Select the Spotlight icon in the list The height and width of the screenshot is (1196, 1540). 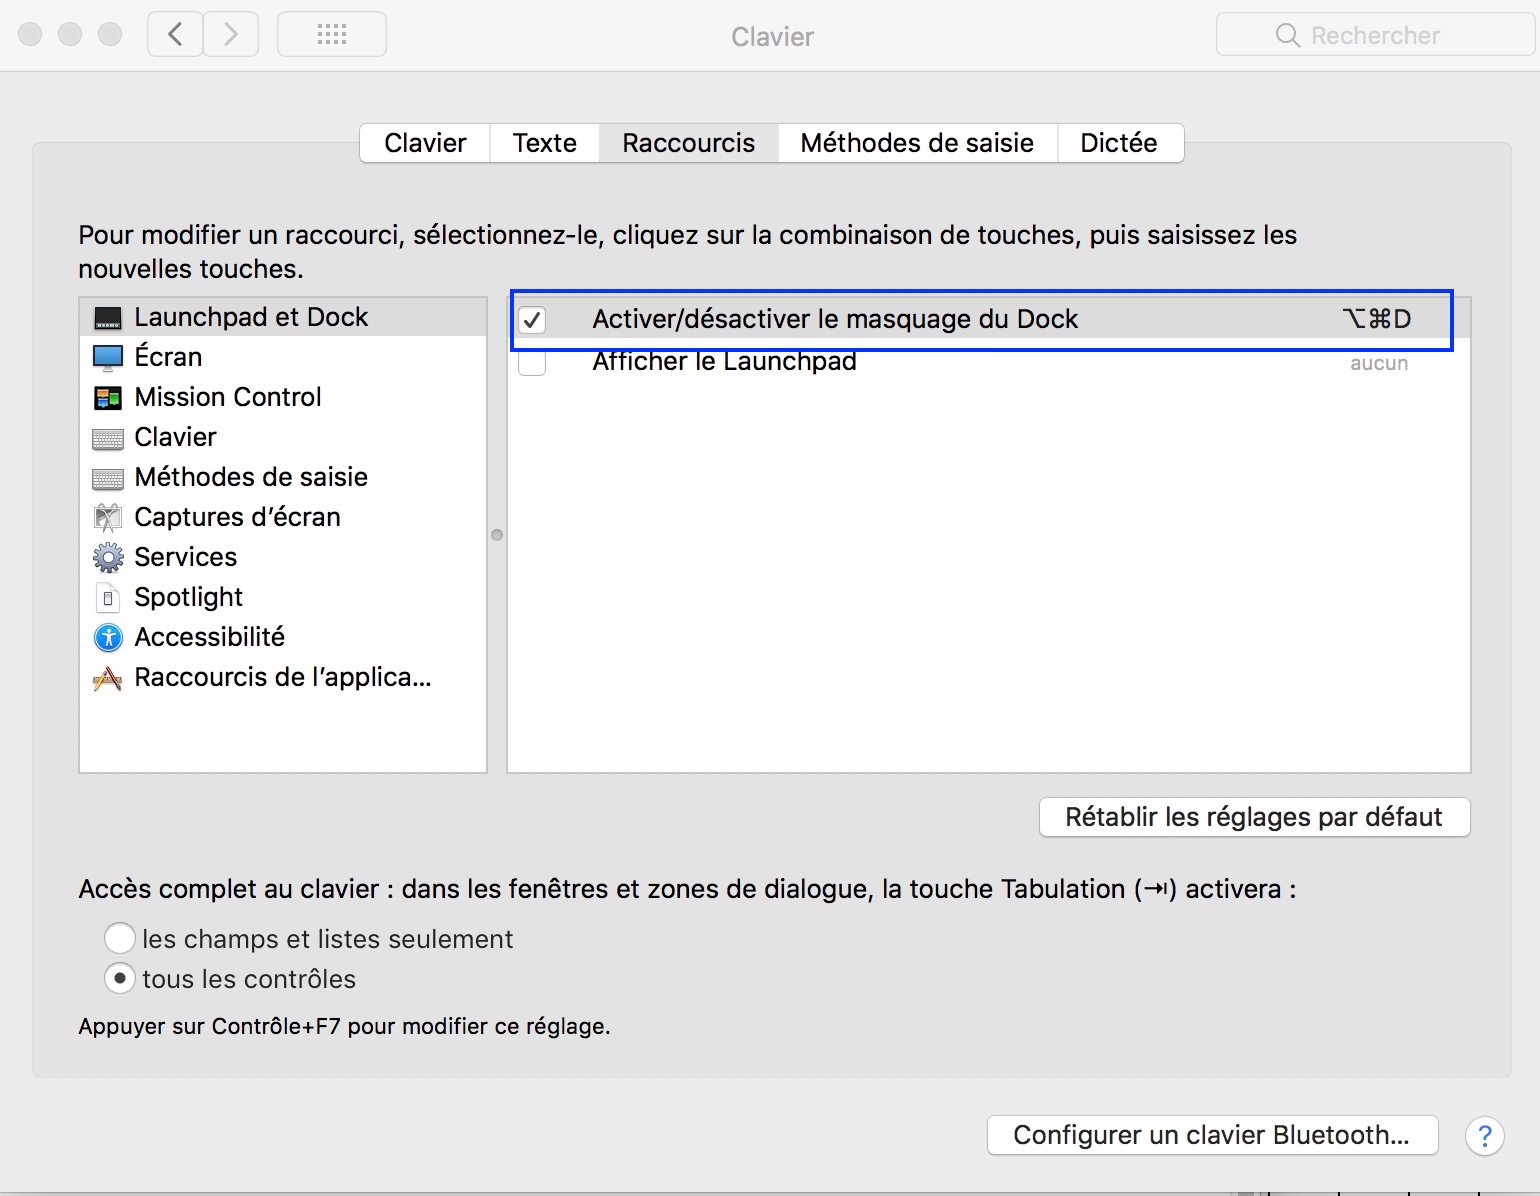click(108, 598)
